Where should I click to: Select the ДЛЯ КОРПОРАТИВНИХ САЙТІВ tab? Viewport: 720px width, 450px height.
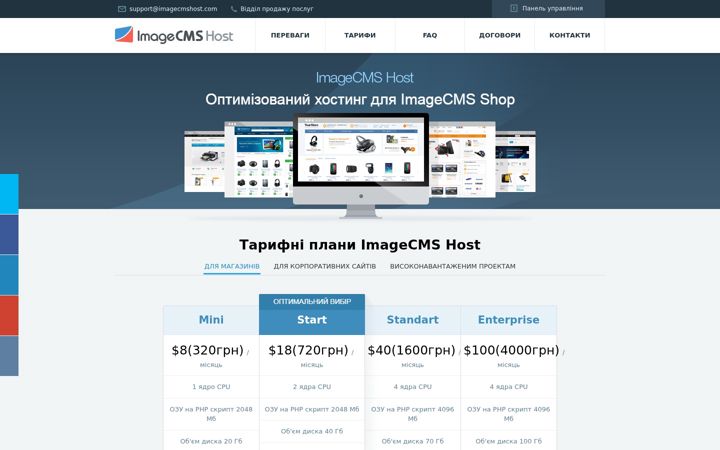(325, 266)
